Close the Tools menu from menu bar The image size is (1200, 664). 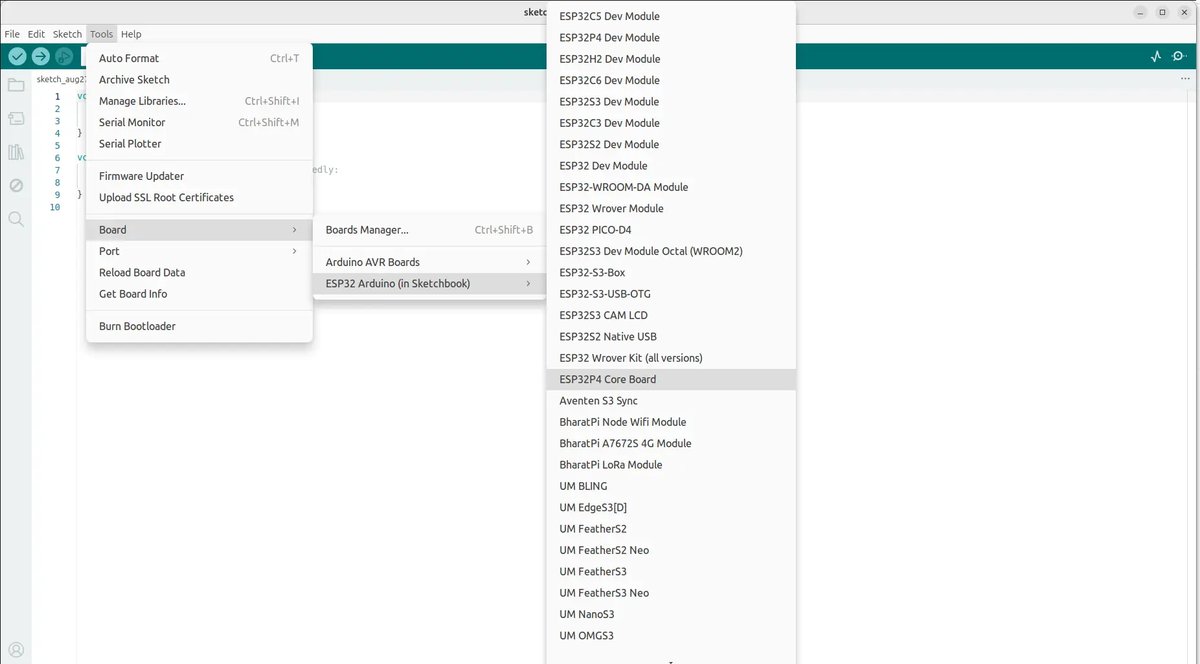coord(101,34)
